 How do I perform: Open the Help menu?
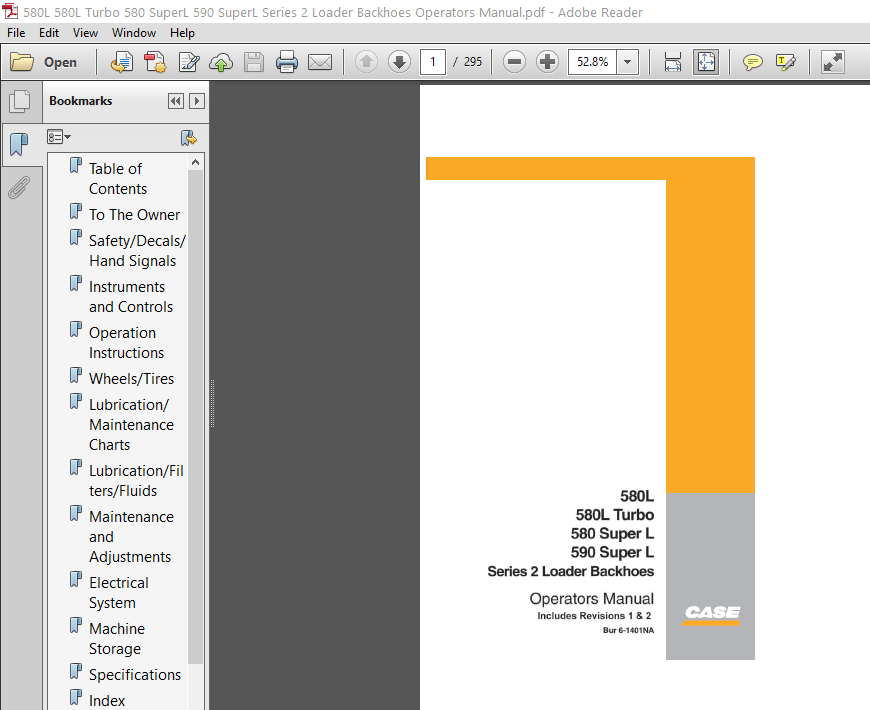[x=182, y=33]
